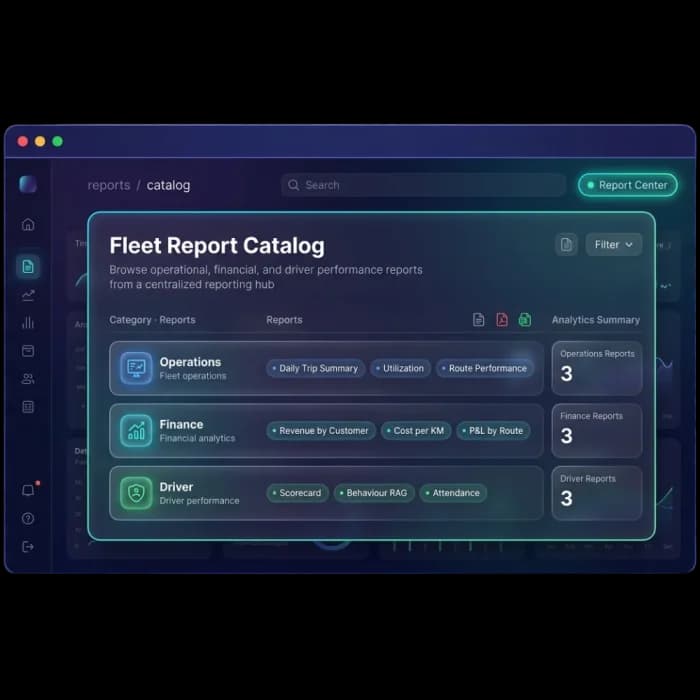Open Attendance report chip
Image resolution: width=700 pixels, height=700 pixels.
click(x=453, y=493)
